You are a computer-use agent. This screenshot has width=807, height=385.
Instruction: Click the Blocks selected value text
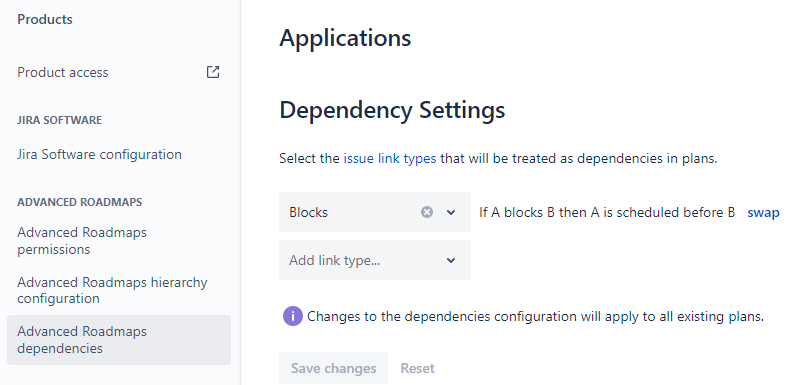tap(308, 212)
